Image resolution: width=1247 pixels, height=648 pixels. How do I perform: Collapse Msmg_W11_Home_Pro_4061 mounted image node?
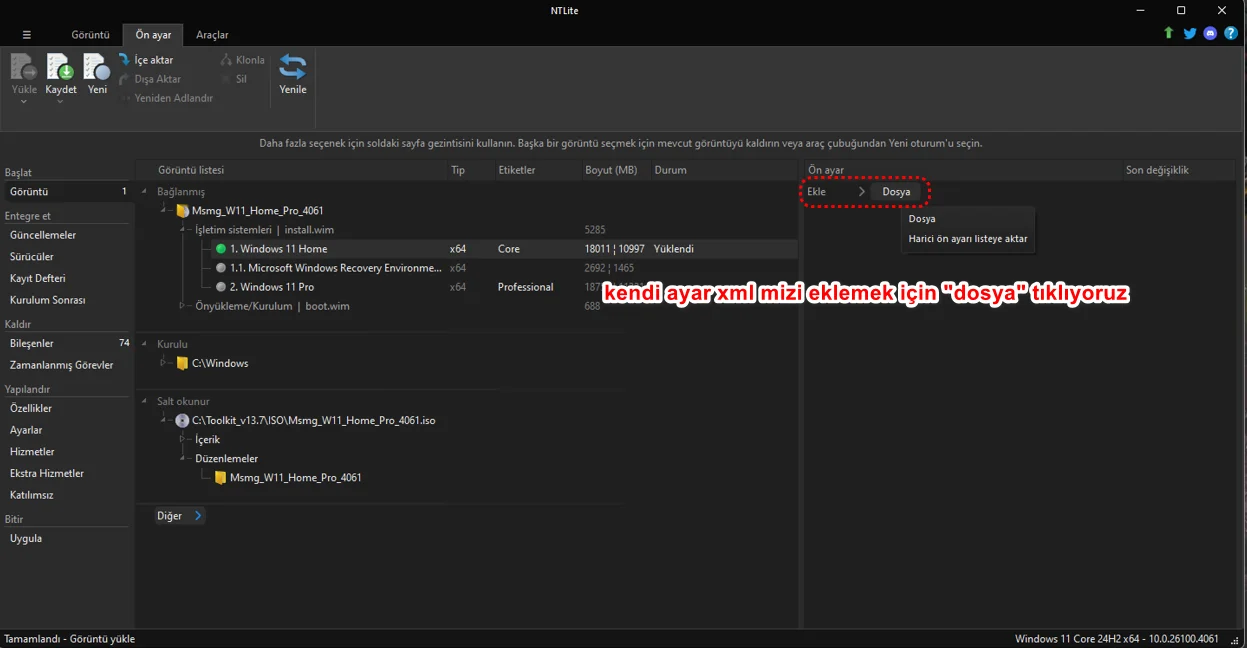pos(163,211)
